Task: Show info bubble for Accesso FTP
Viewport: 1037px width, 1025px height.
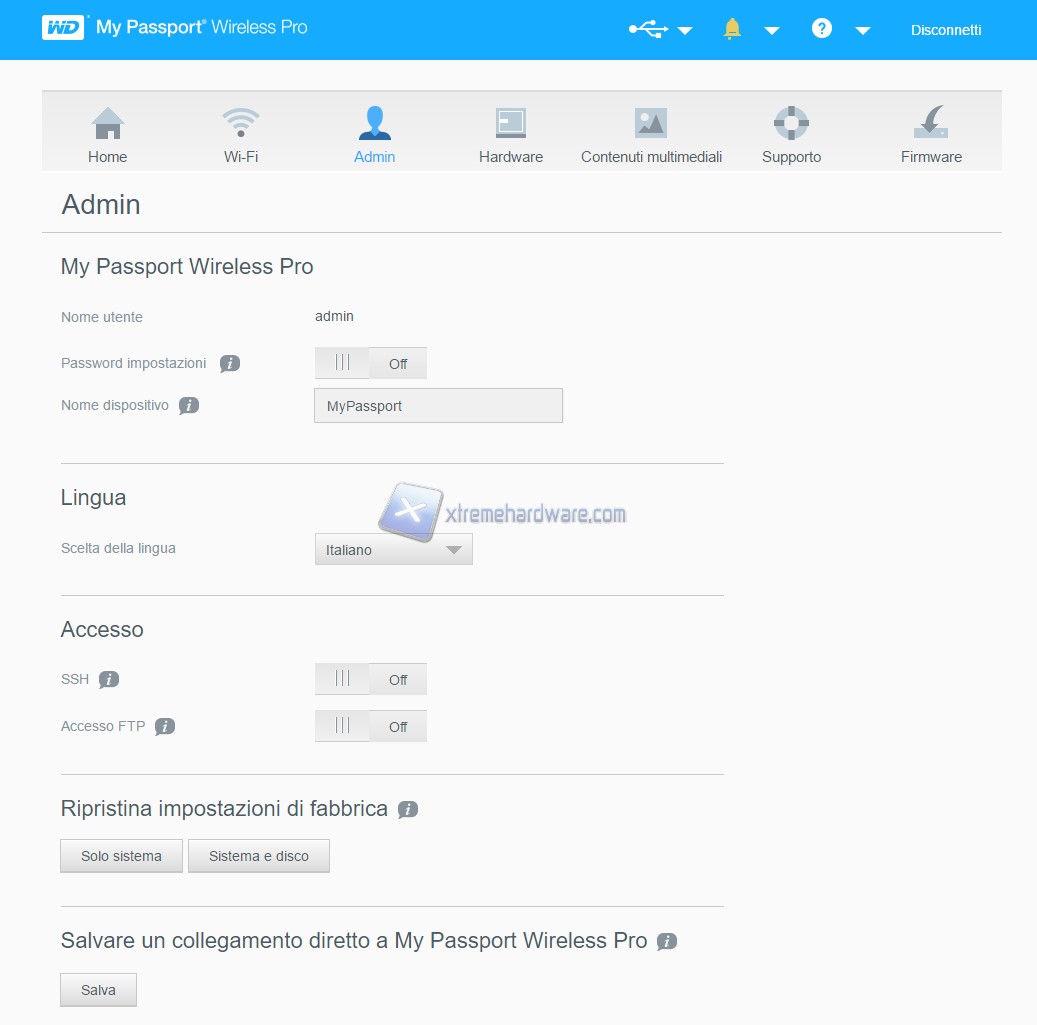Action: pos(165,727)
